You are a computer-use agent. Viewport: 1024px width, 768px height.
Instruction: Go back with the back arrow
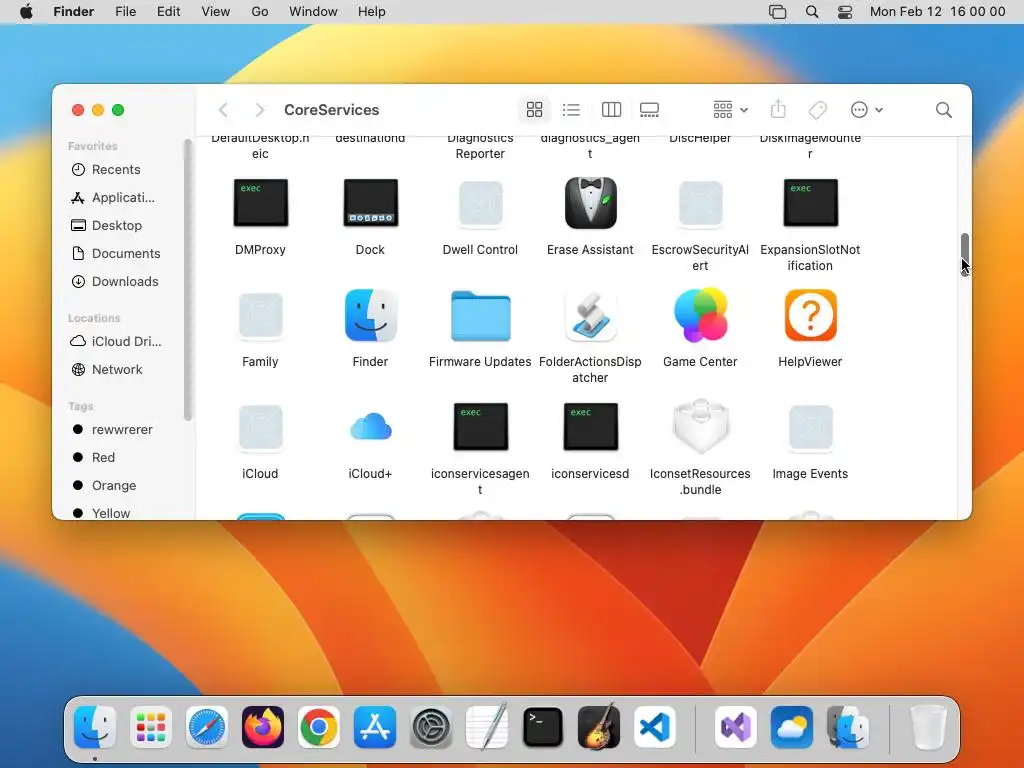(223, 110)
